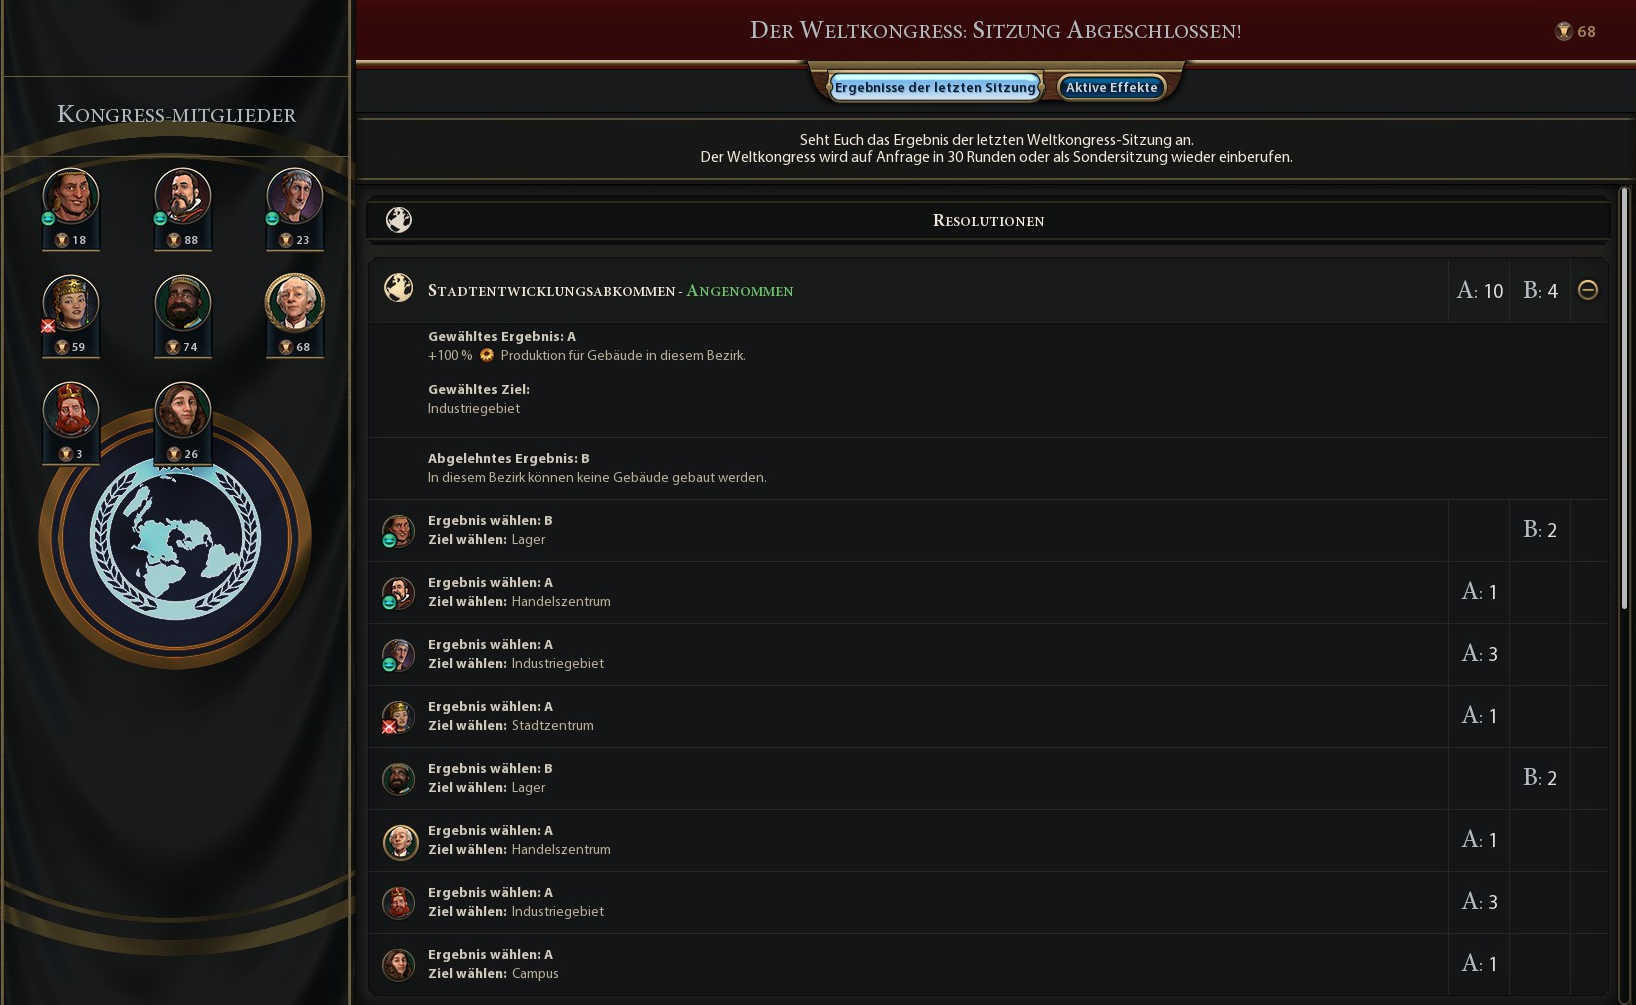Open Ergebnisse der letzten Sitzung tab
This screenshot has width=1636, height=1005.
pos(935,87)
